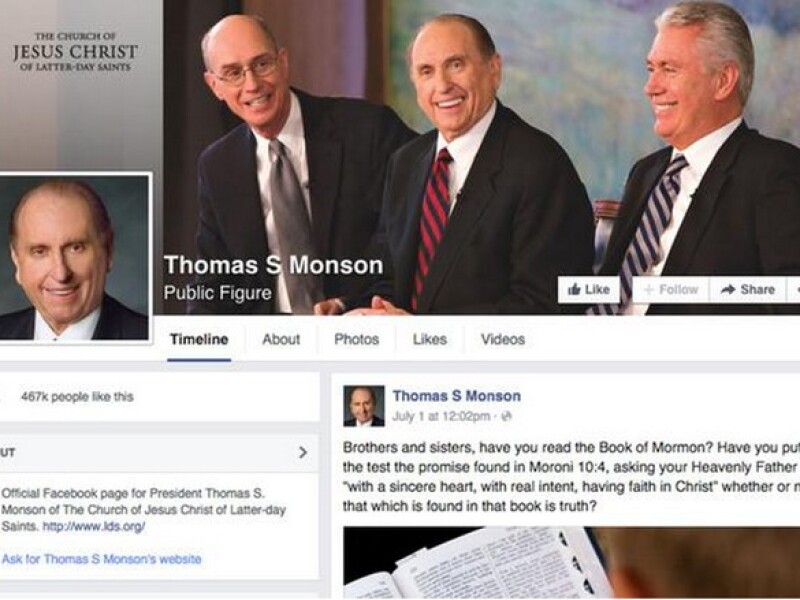This screenshot has width=800, height=600.
Task: Open the July 1 post timestamp
Action: (x=441, y=416)
